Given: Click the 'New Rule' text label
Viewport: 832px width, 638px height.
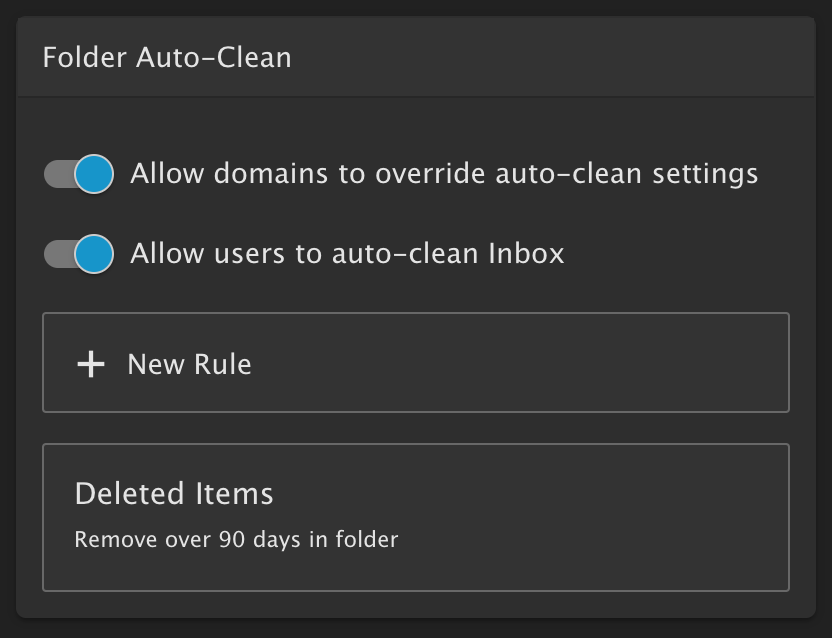Looking at the screenshot, I should point(189,364).
